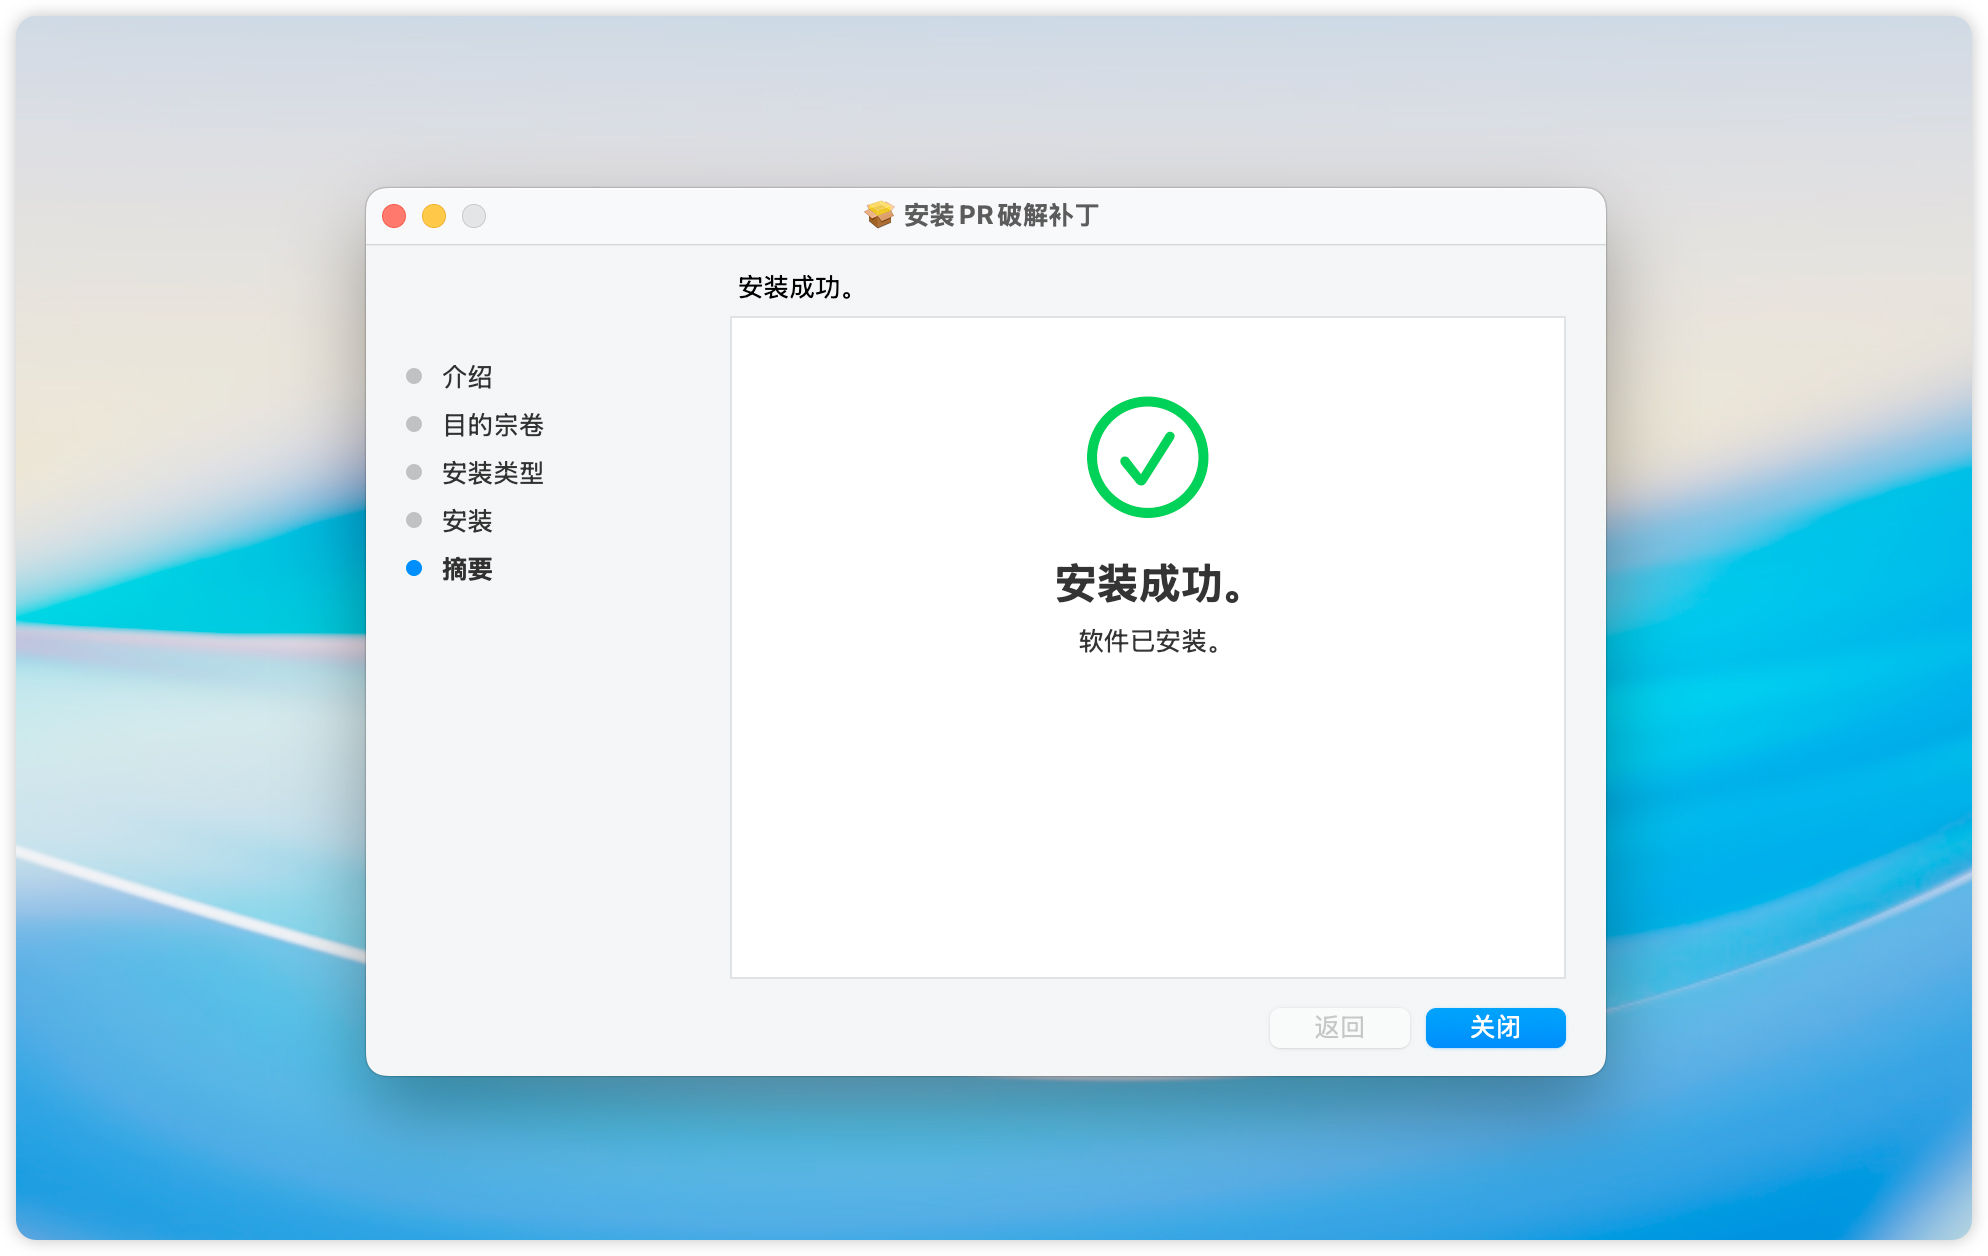1988x1256 pixels.
Task: Click the blue 关闭 button
Action: (x=1495, y=1027)
